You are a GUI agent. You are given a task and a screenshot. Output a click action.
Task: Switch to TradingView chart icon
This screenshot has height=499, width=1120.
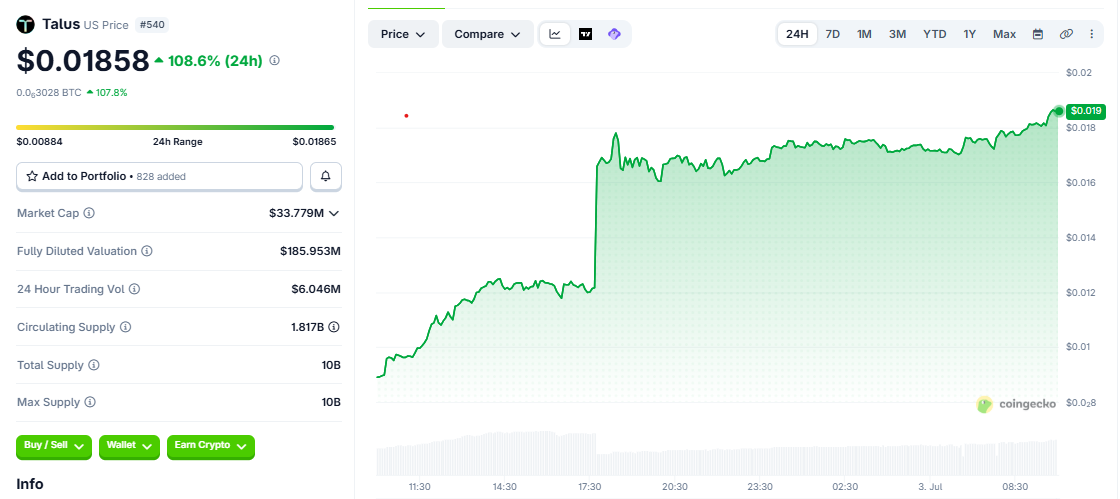point(586,34)
